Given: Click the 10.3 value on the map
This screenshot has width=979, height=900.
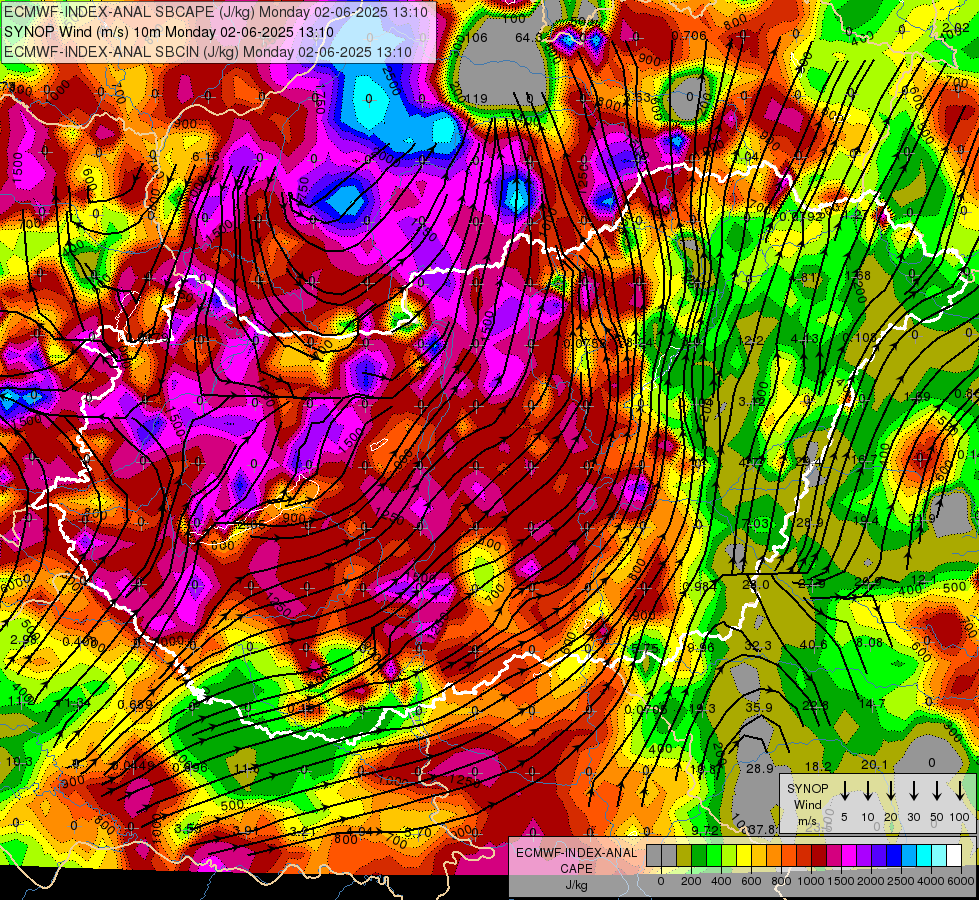Looking at the screenshot, I should [x=19, y=761].
